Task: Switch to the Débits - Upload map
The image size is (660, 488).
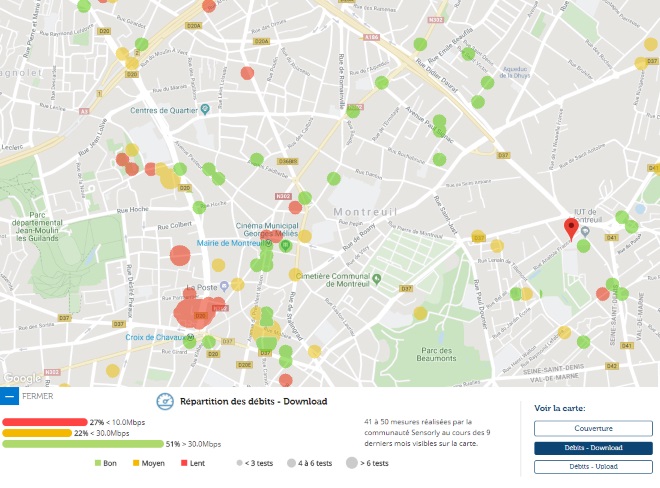Action: [593, 467]
